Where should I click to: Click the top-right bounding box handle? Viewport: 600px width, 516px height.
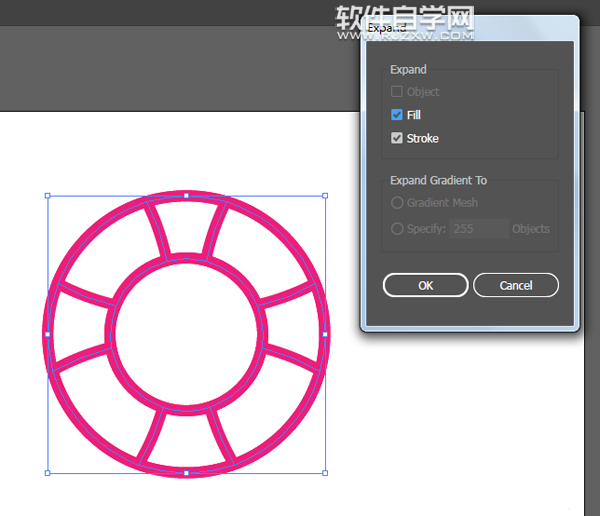click(325, 195)
